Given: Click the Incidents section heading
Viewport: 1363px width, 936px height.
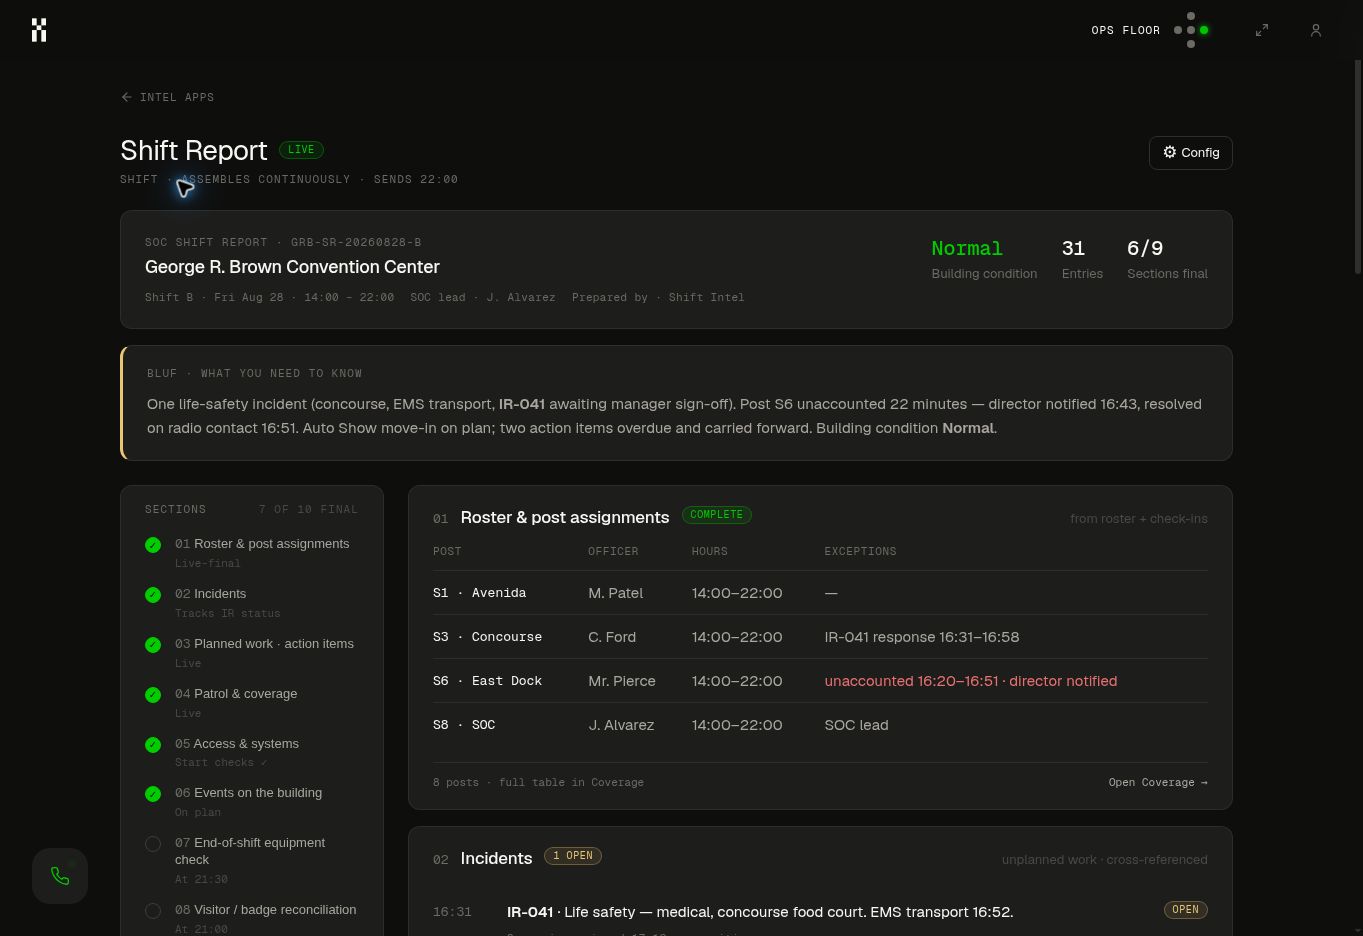Looking at the screenshot, I should click(496, 858).
